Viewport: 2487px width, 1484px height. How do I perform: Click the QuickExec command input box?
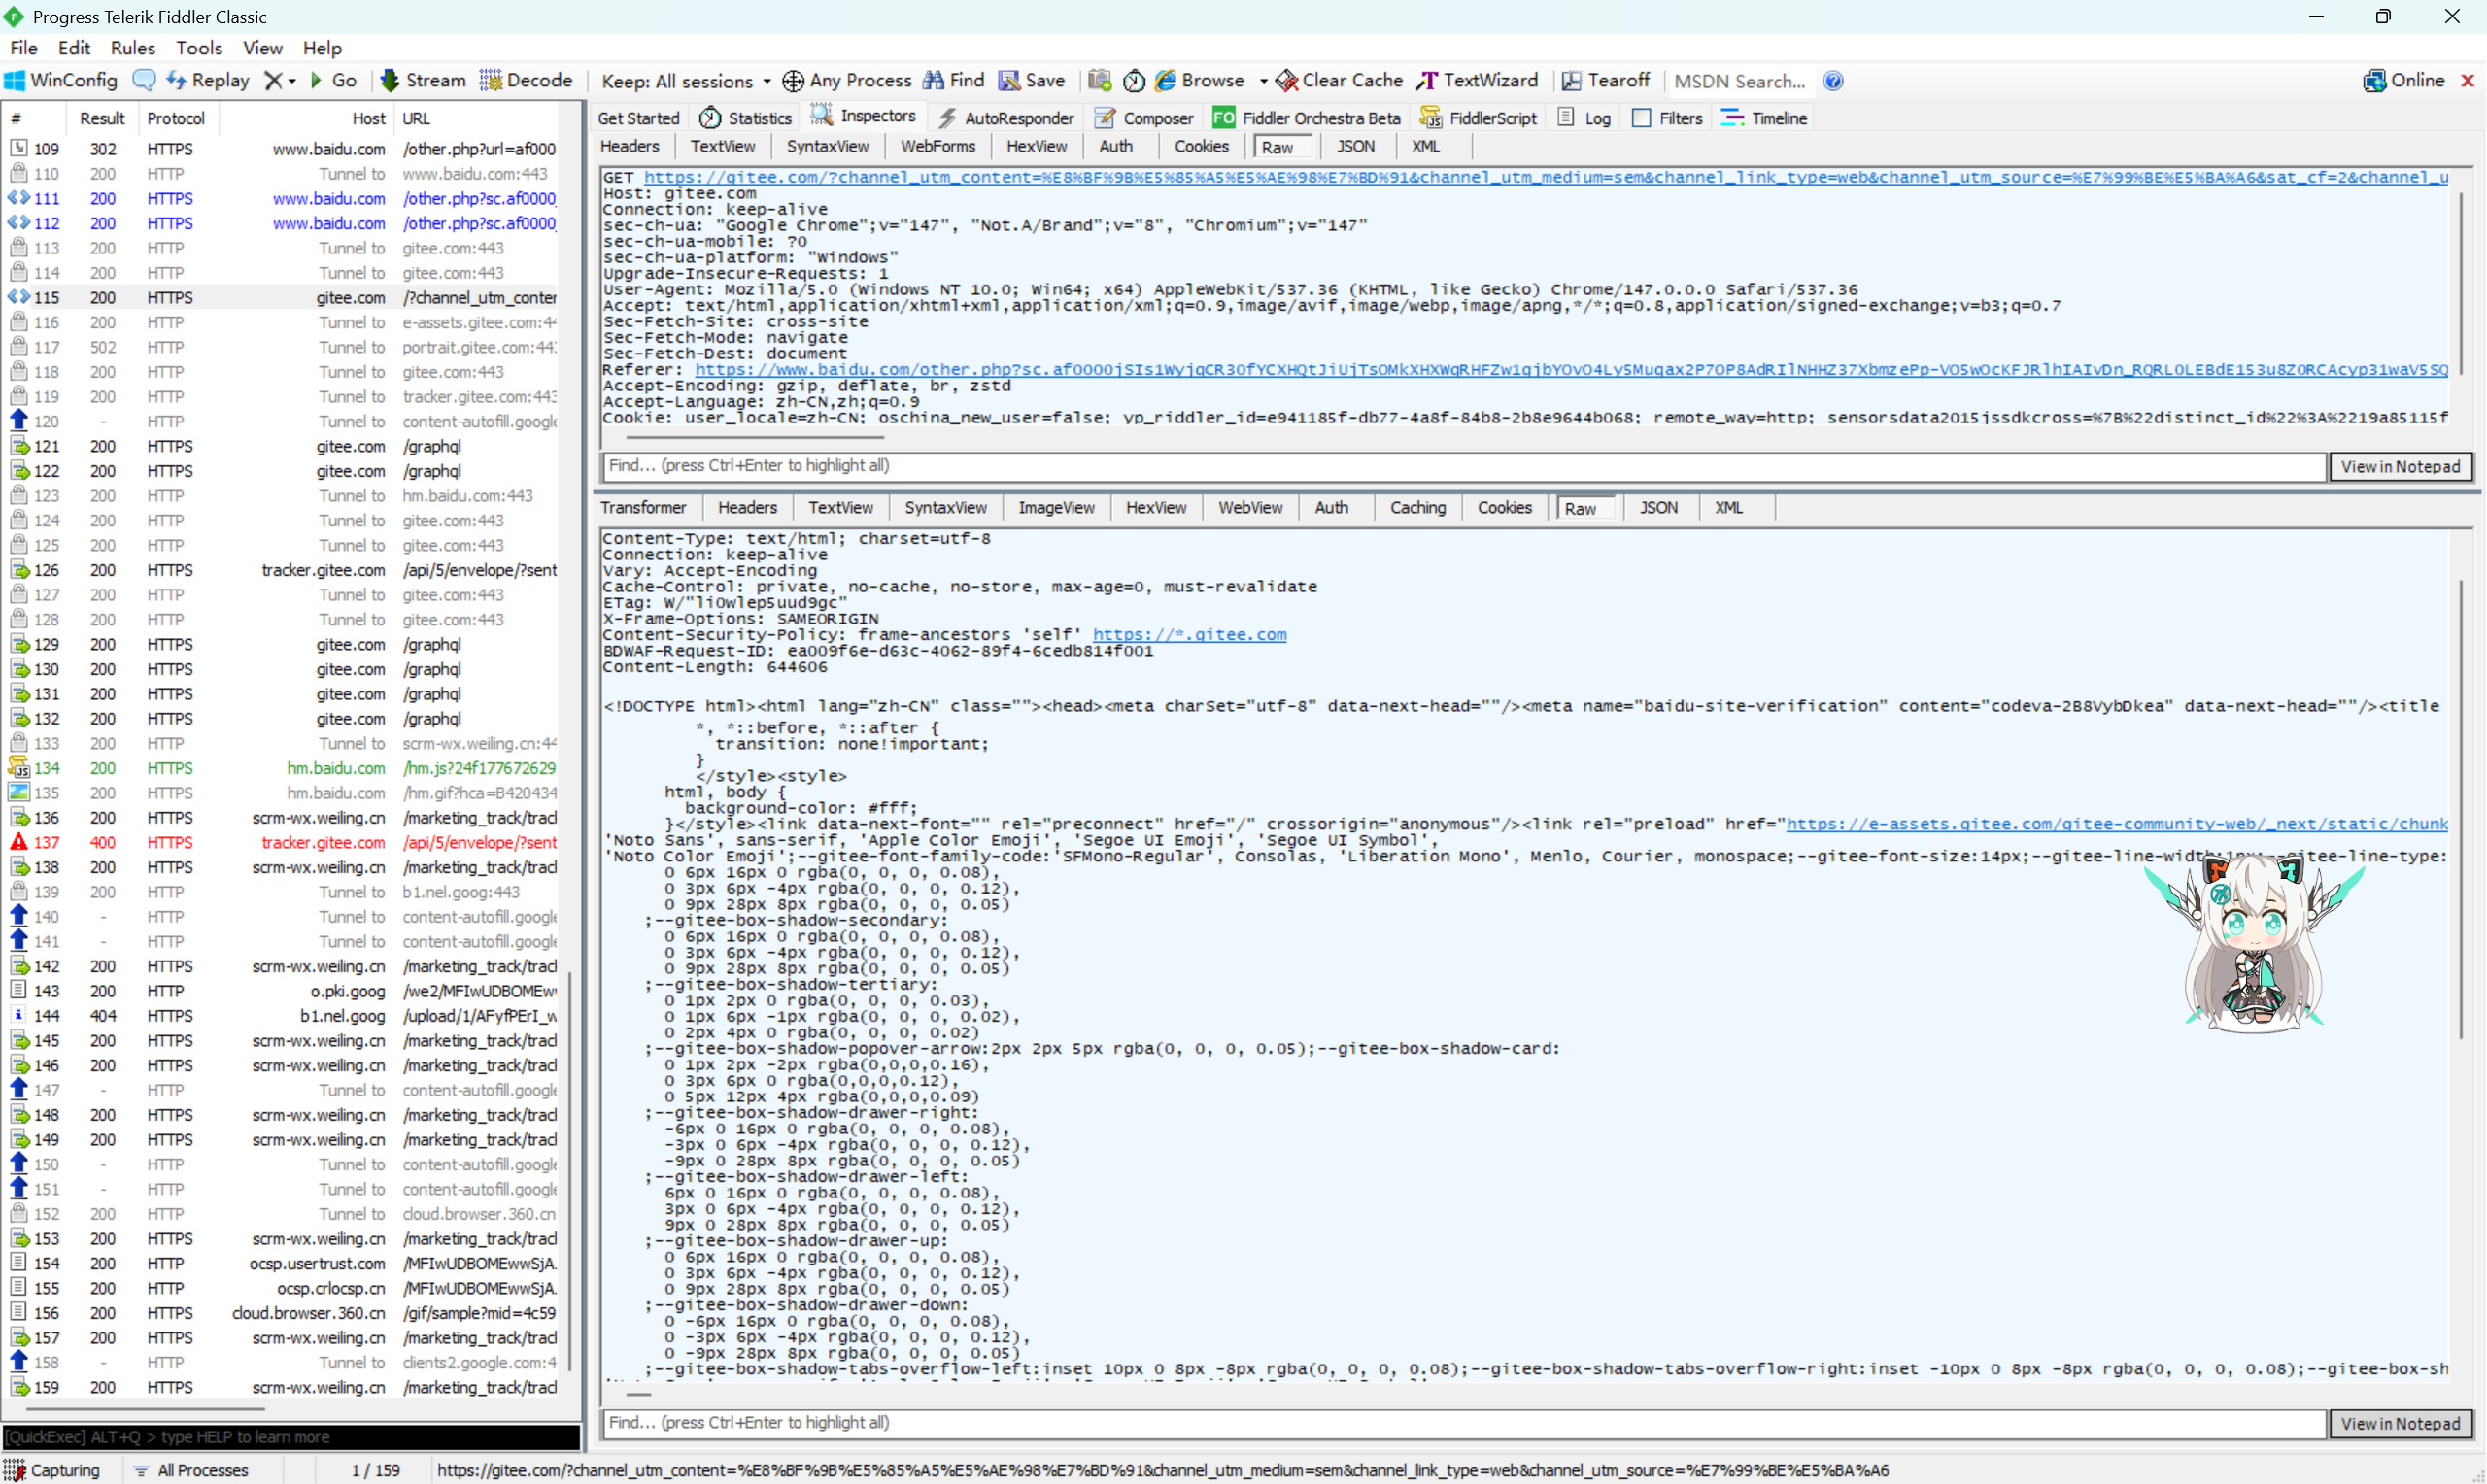(290, 1437)
